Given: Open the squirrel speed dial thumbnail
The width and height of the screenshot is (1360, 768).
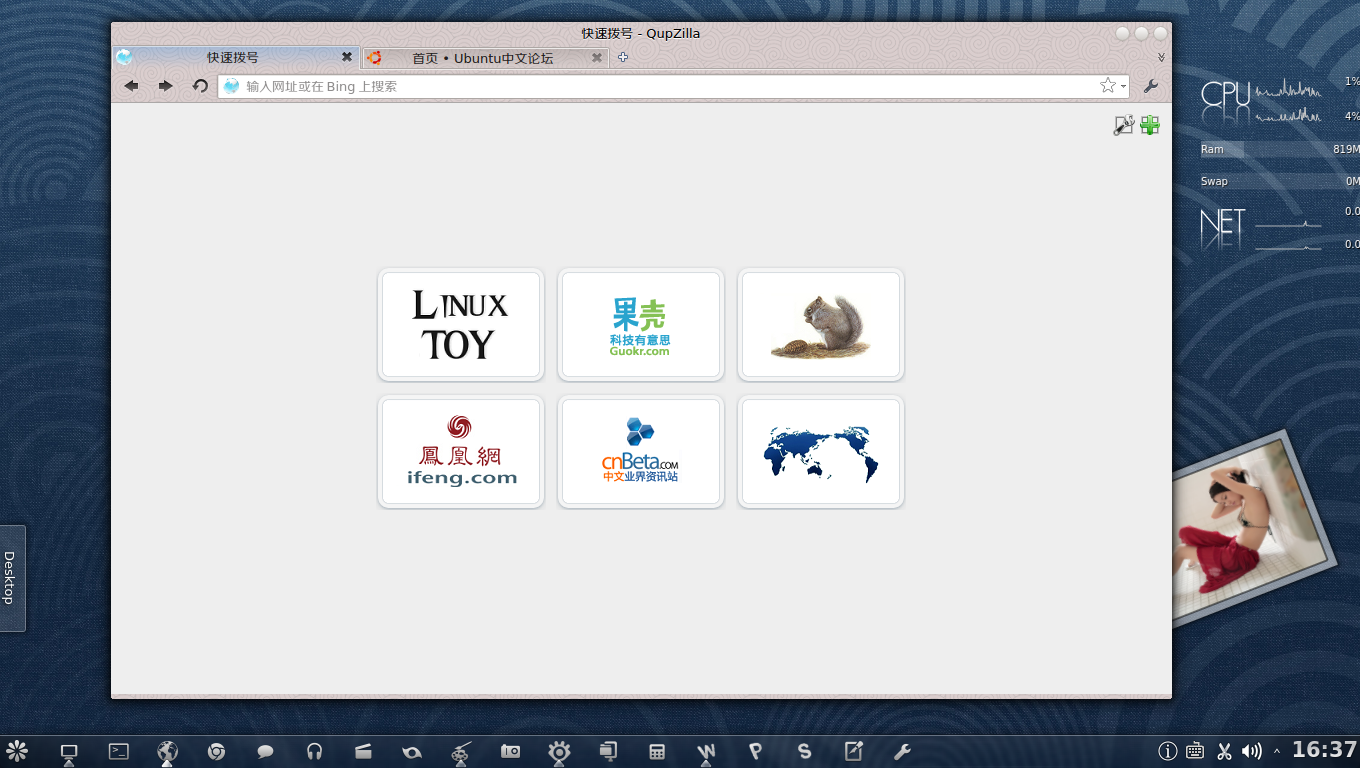Looking at the screenshot, I should tap(821, 325).
